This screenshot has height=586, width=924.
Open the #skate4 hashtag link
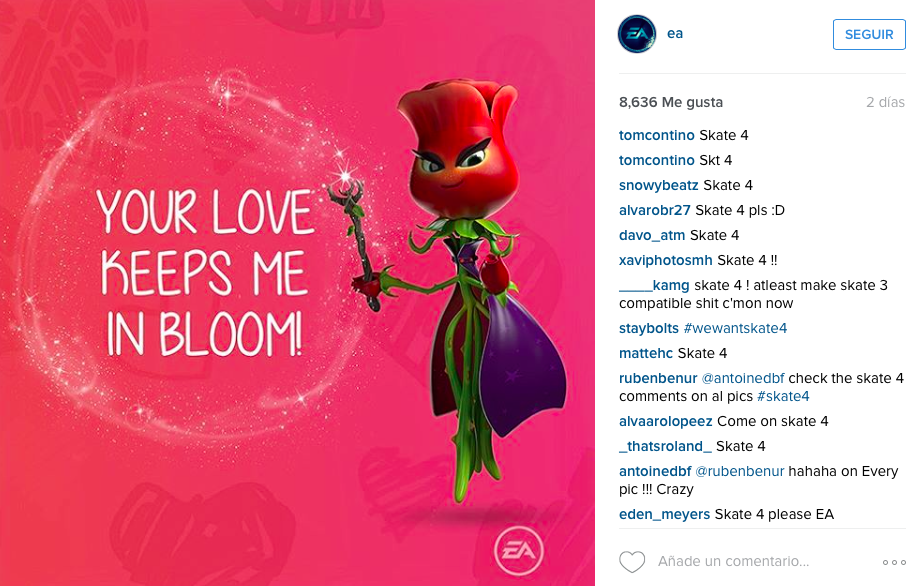[x=783, y=396]
